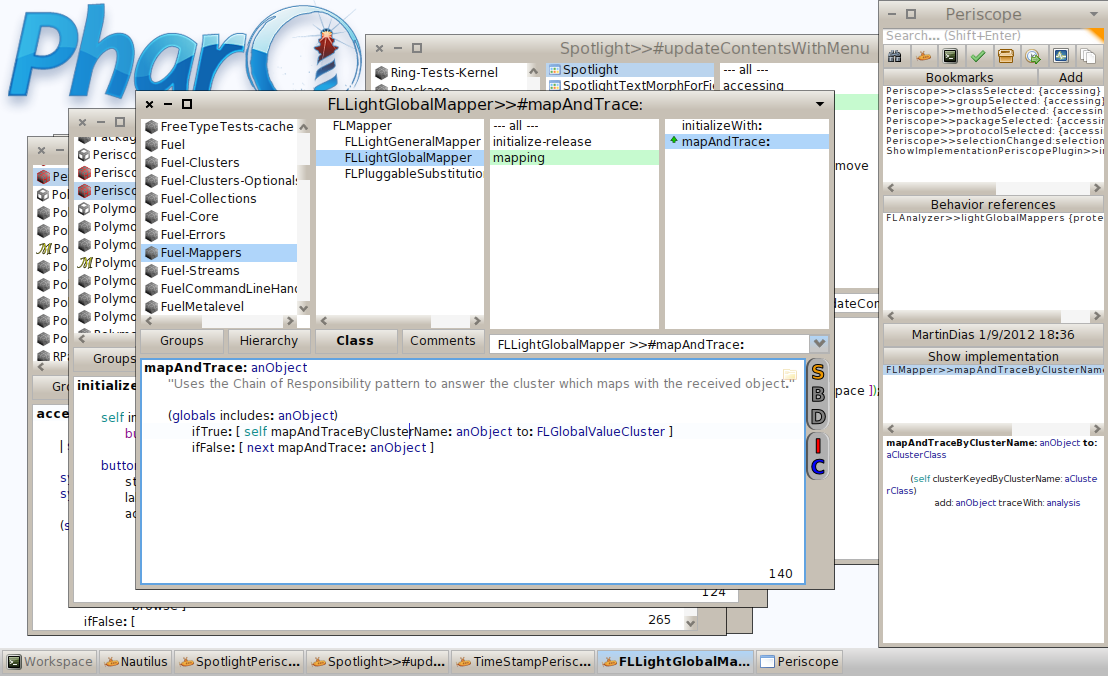
Task: Click the binoculars icon in Periscope toolbar
Action: pos(894,57)
